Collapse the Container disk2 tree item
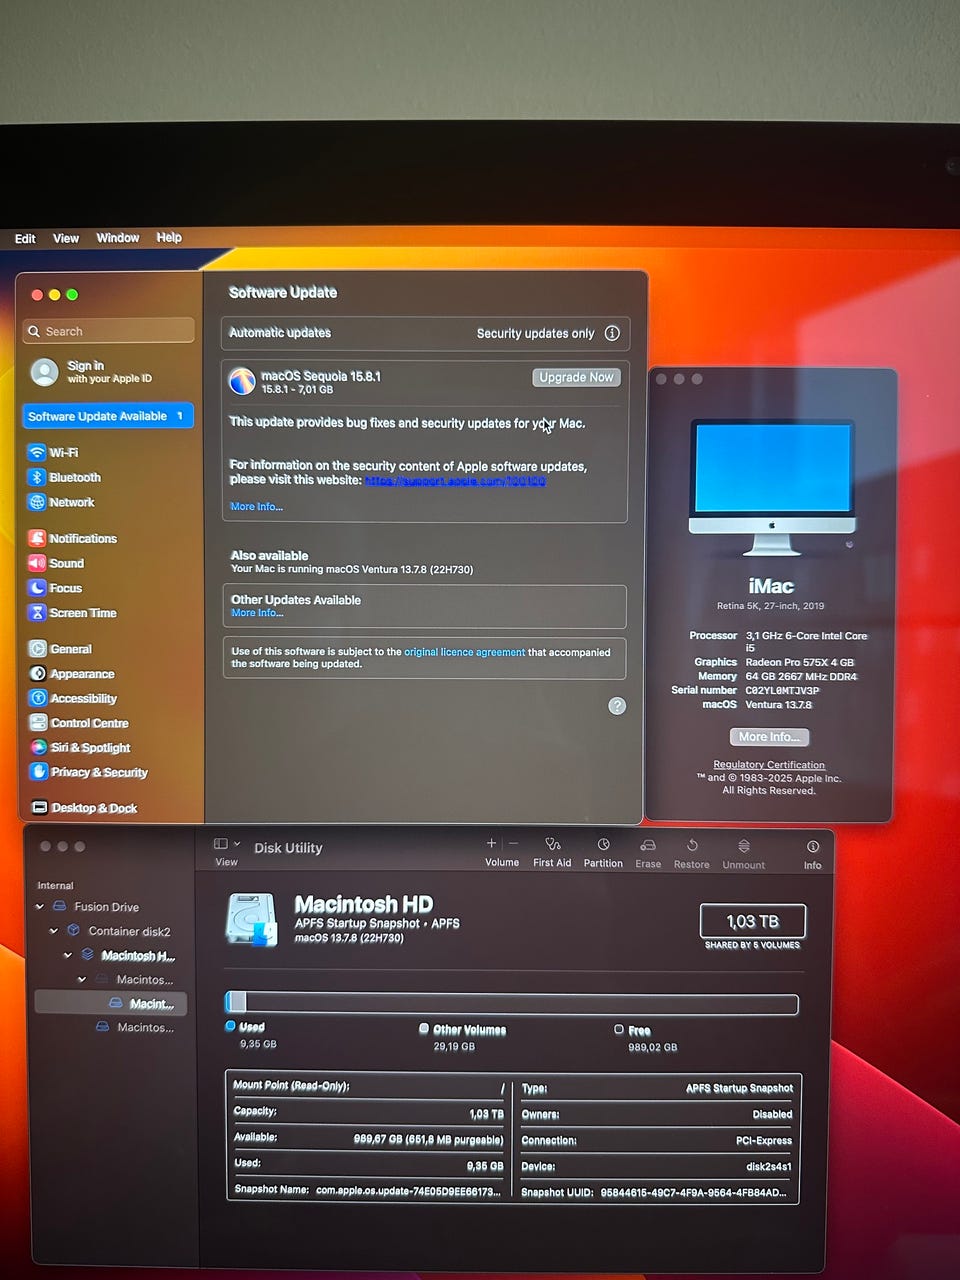The width and height of the screenshot is (960, 1280). [54, 931]
